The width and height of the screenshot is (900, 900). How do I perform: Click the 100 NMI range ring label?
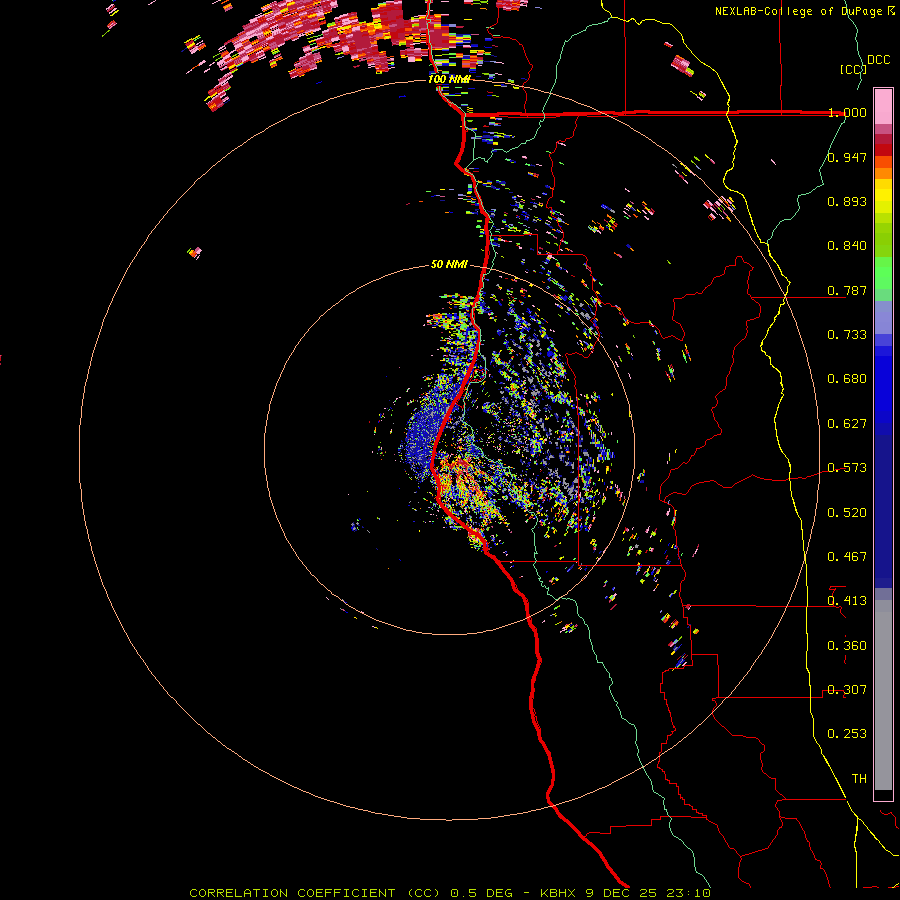coord(449,79)
